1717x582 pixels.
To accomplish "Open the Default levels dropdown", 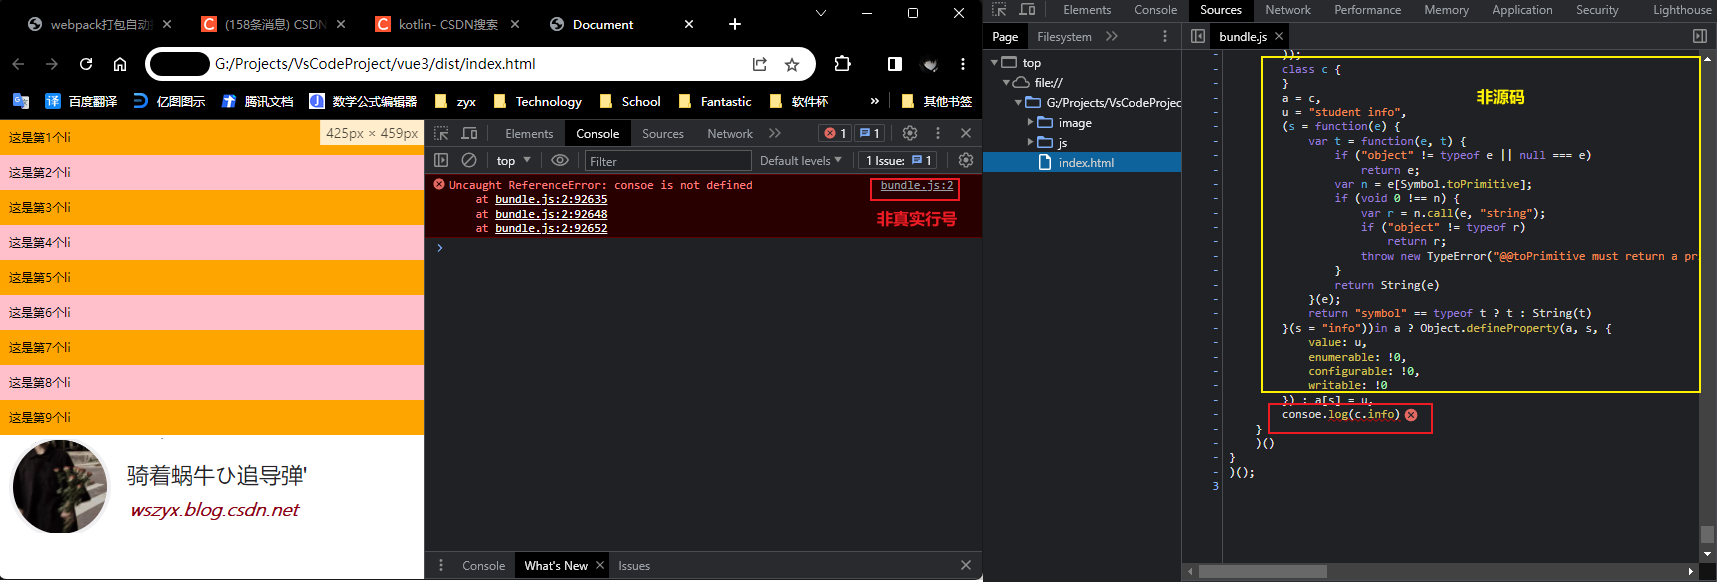I will 801,160.
